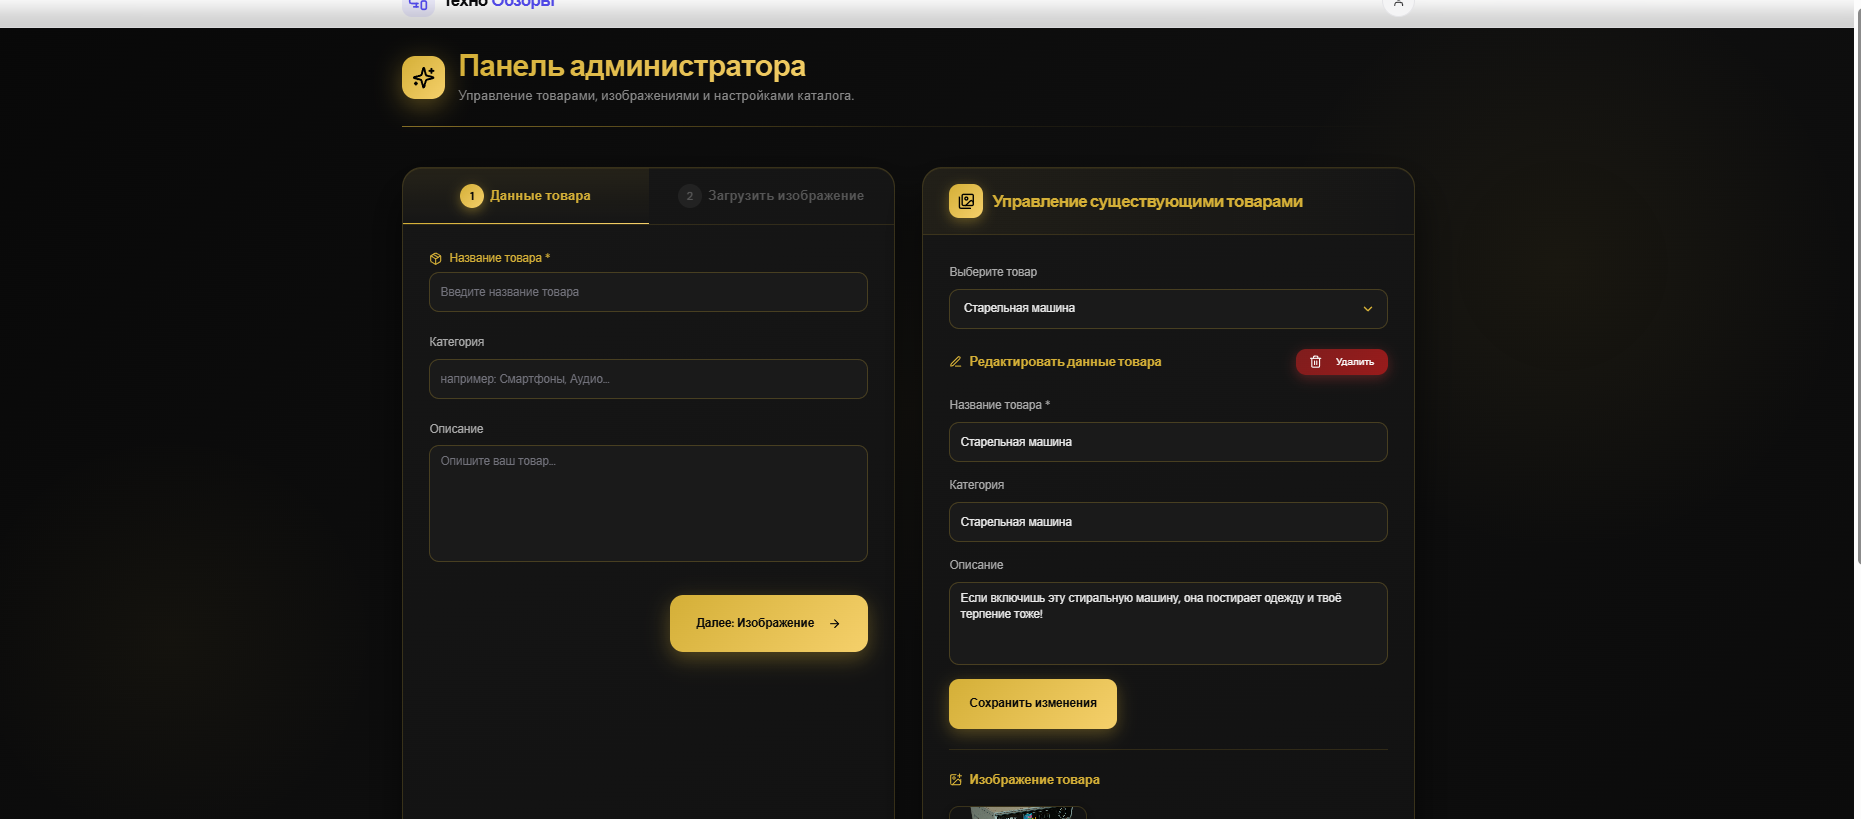
Task: Click the Изображение товара label
Action: [1034, 780]
